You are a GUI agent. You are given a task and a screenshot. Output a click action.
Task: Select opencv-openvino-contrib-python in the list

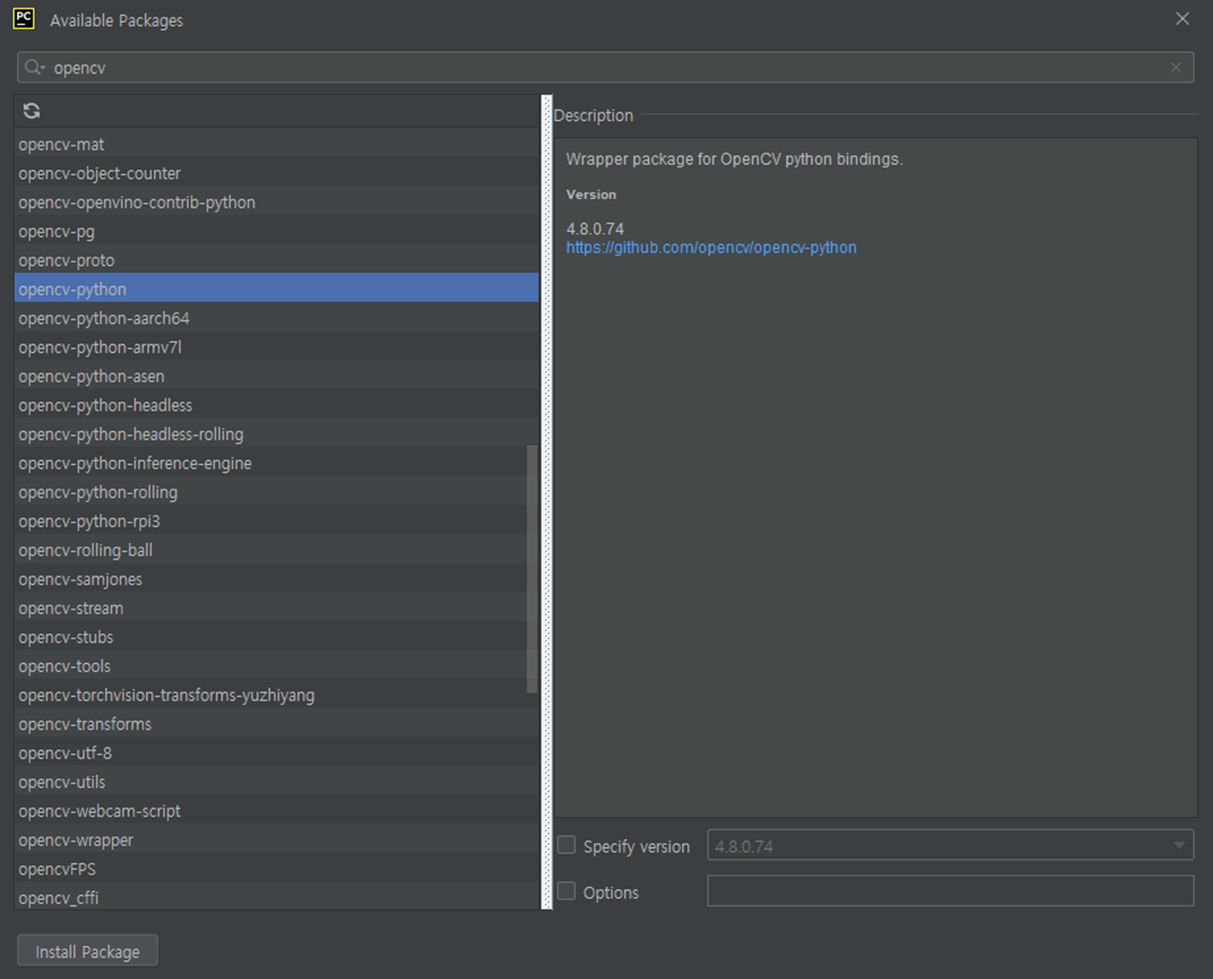point(277,202)
